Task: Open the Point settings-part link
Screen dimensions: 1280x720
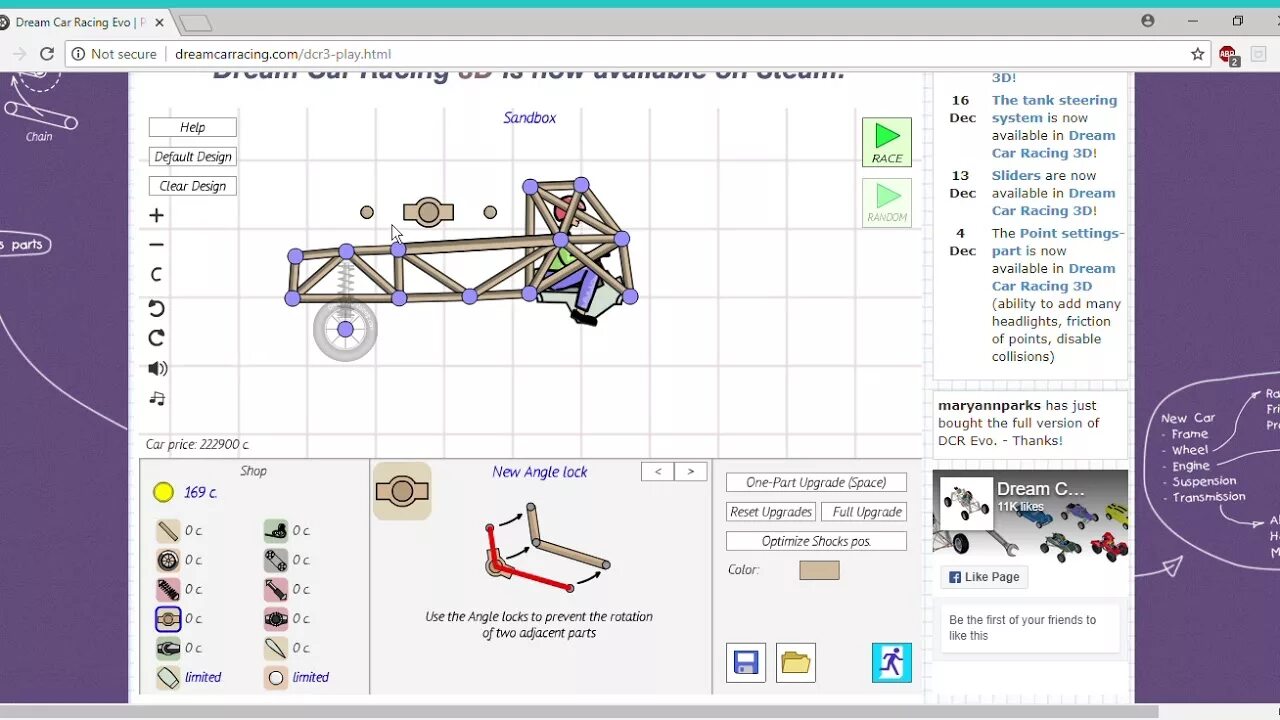Action: [x=1058, y=242]
